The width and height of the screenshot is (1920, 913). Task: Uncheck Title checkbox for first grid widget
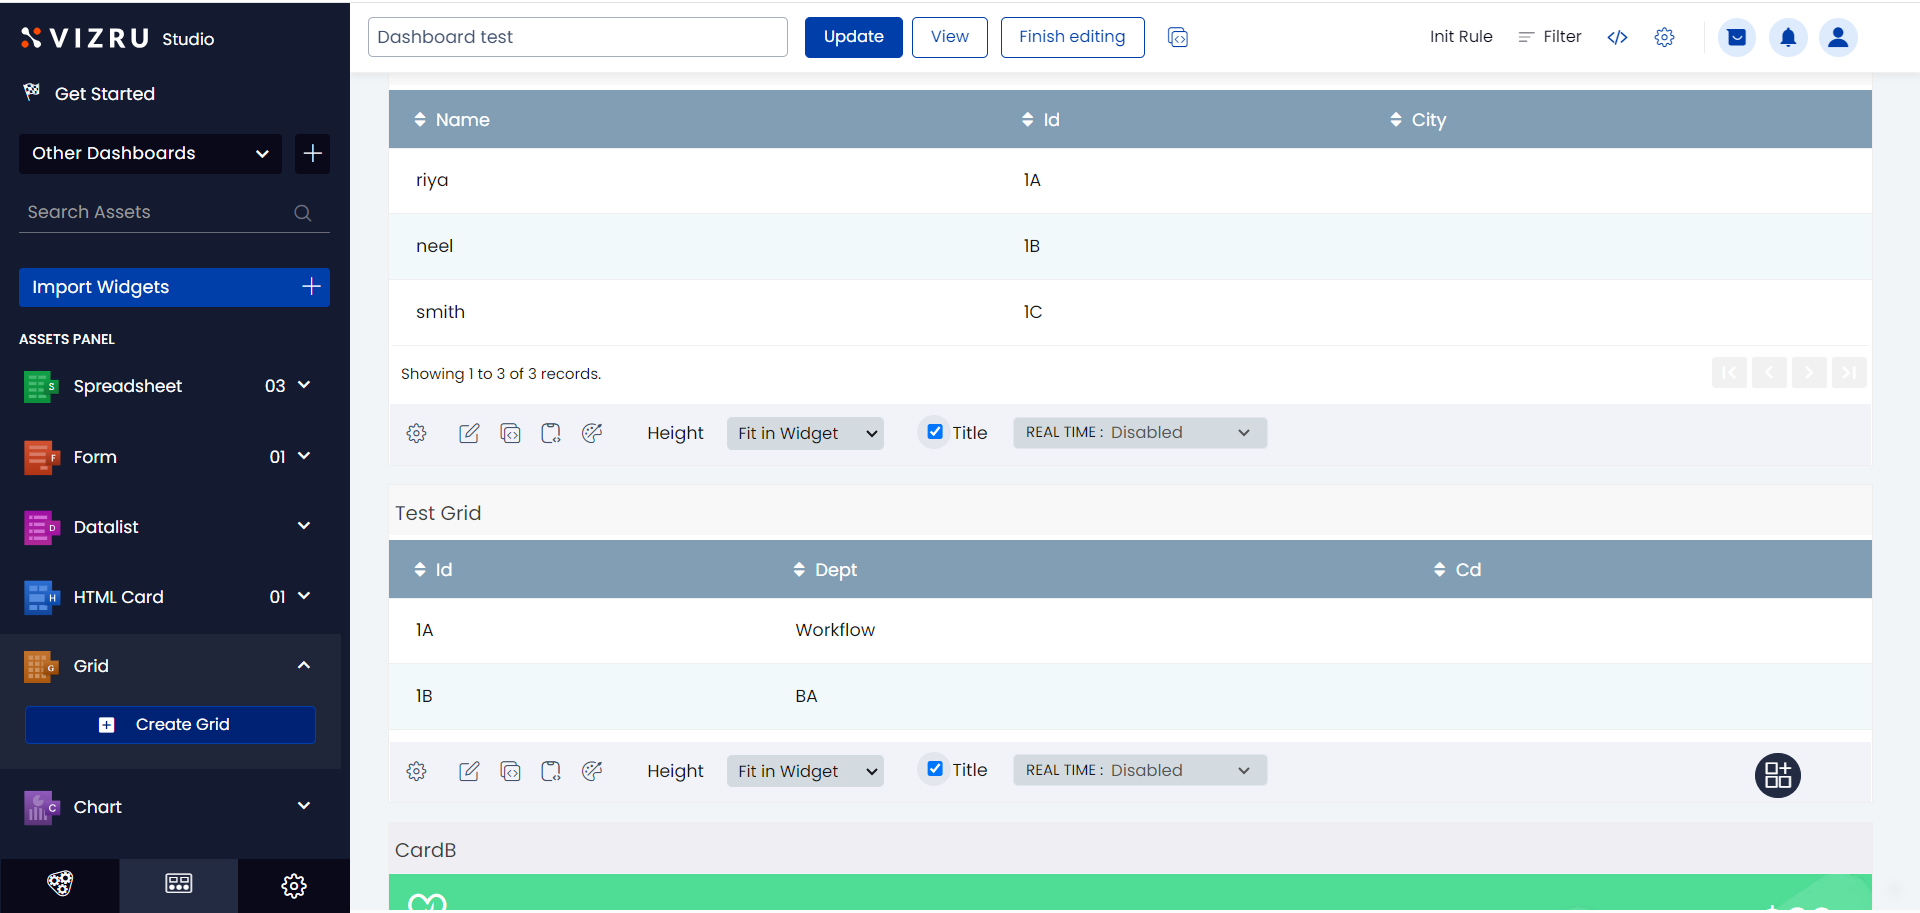point(935,432)
